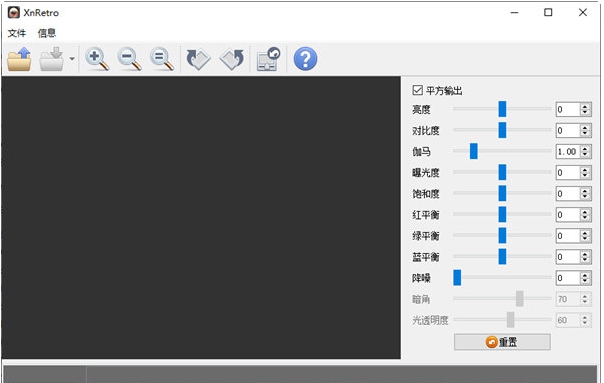Click the 亮度 slider handle
Viewport: 604px width, 383px height.
click(x=502, y=109)
